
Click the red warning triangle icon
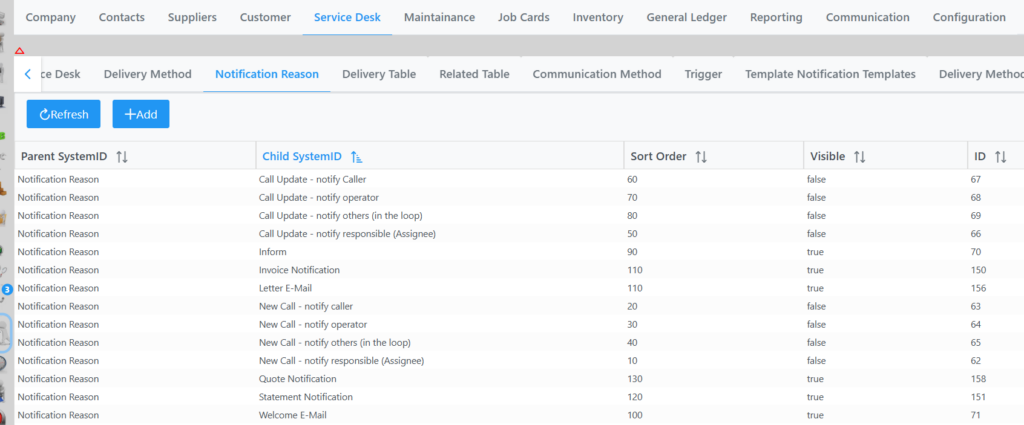[19, 50]
